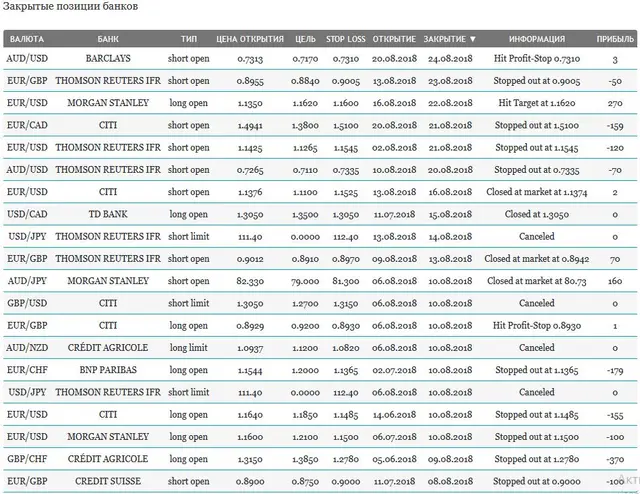The image size is (640, 494).
Task: Sort by the ОТКРЫТИЕ column header
Action: pyautogui.click(x=394, y=39)
